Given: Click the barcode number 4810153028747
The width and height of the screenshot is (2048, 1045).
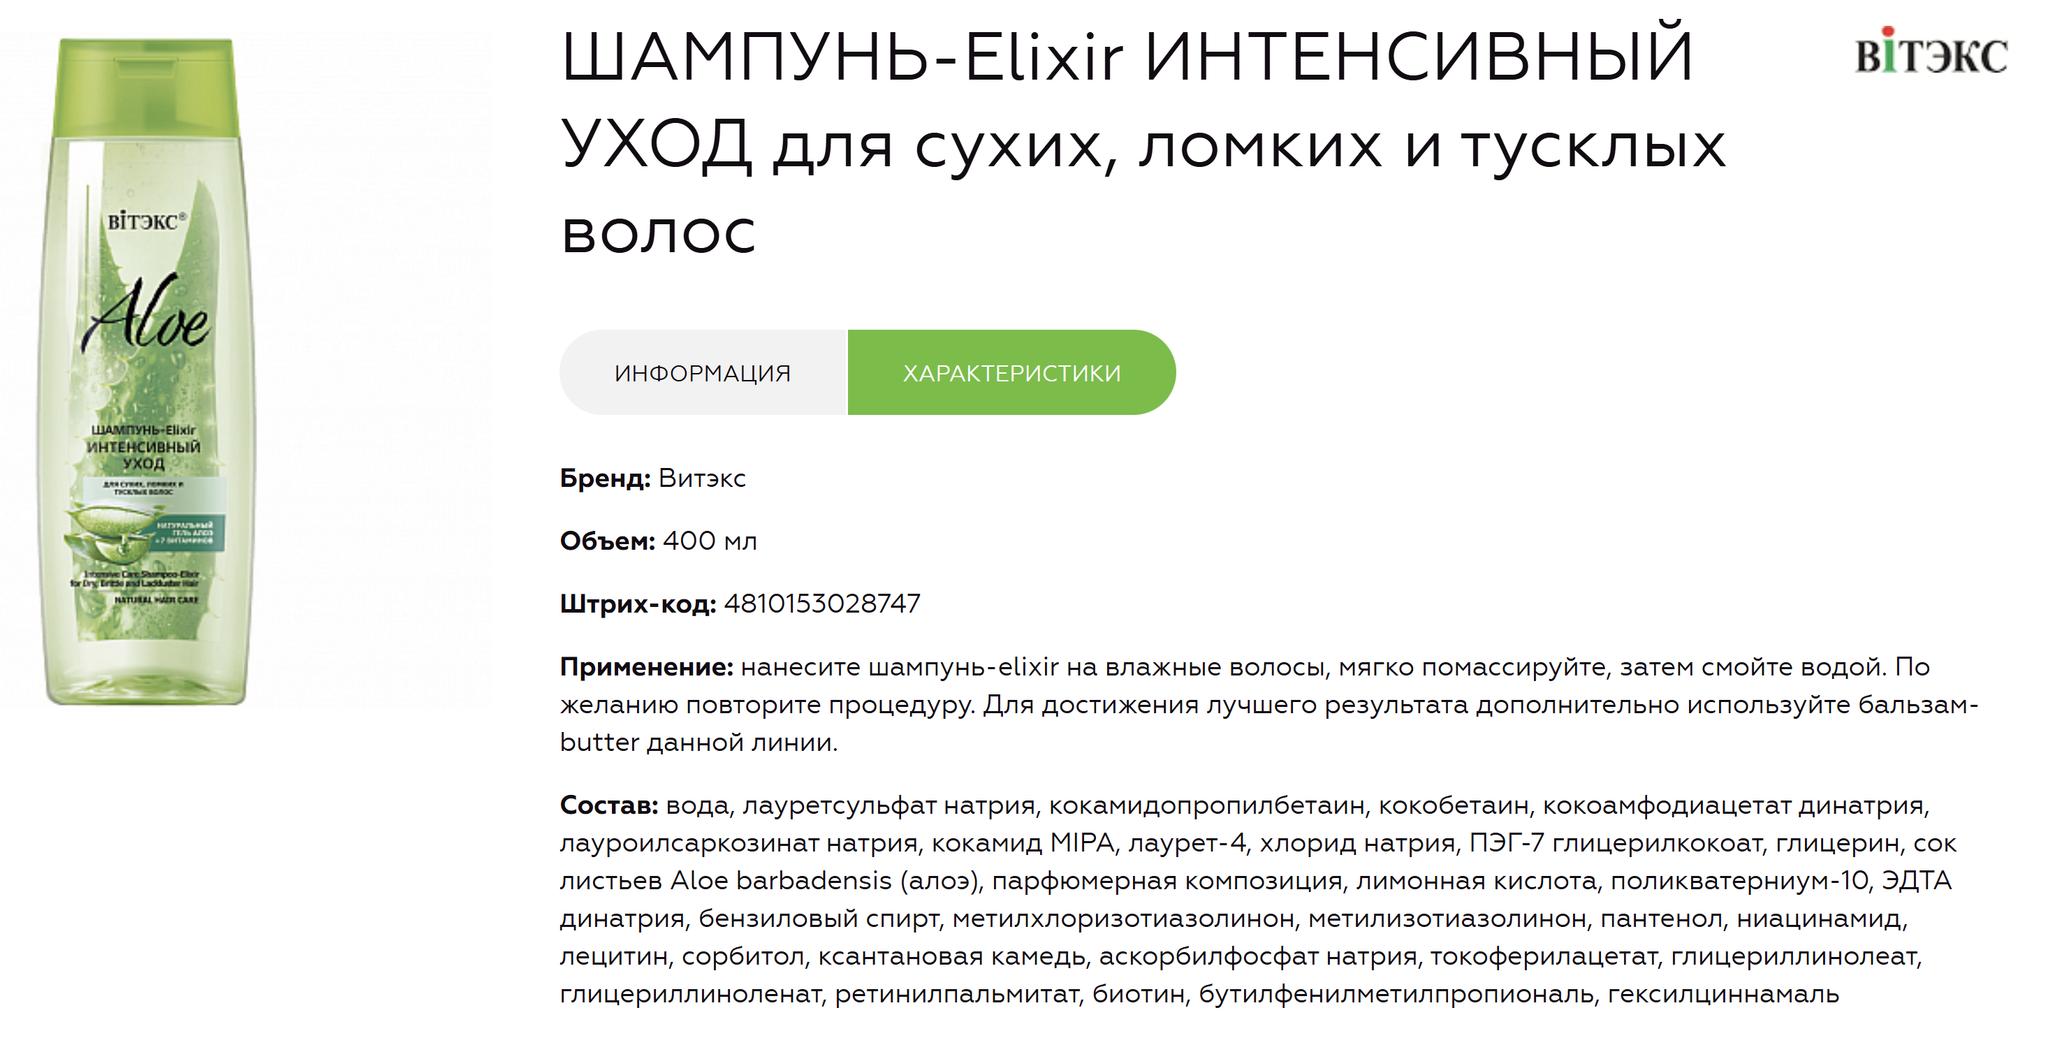Looking at the screenshot, I should 822,604.
